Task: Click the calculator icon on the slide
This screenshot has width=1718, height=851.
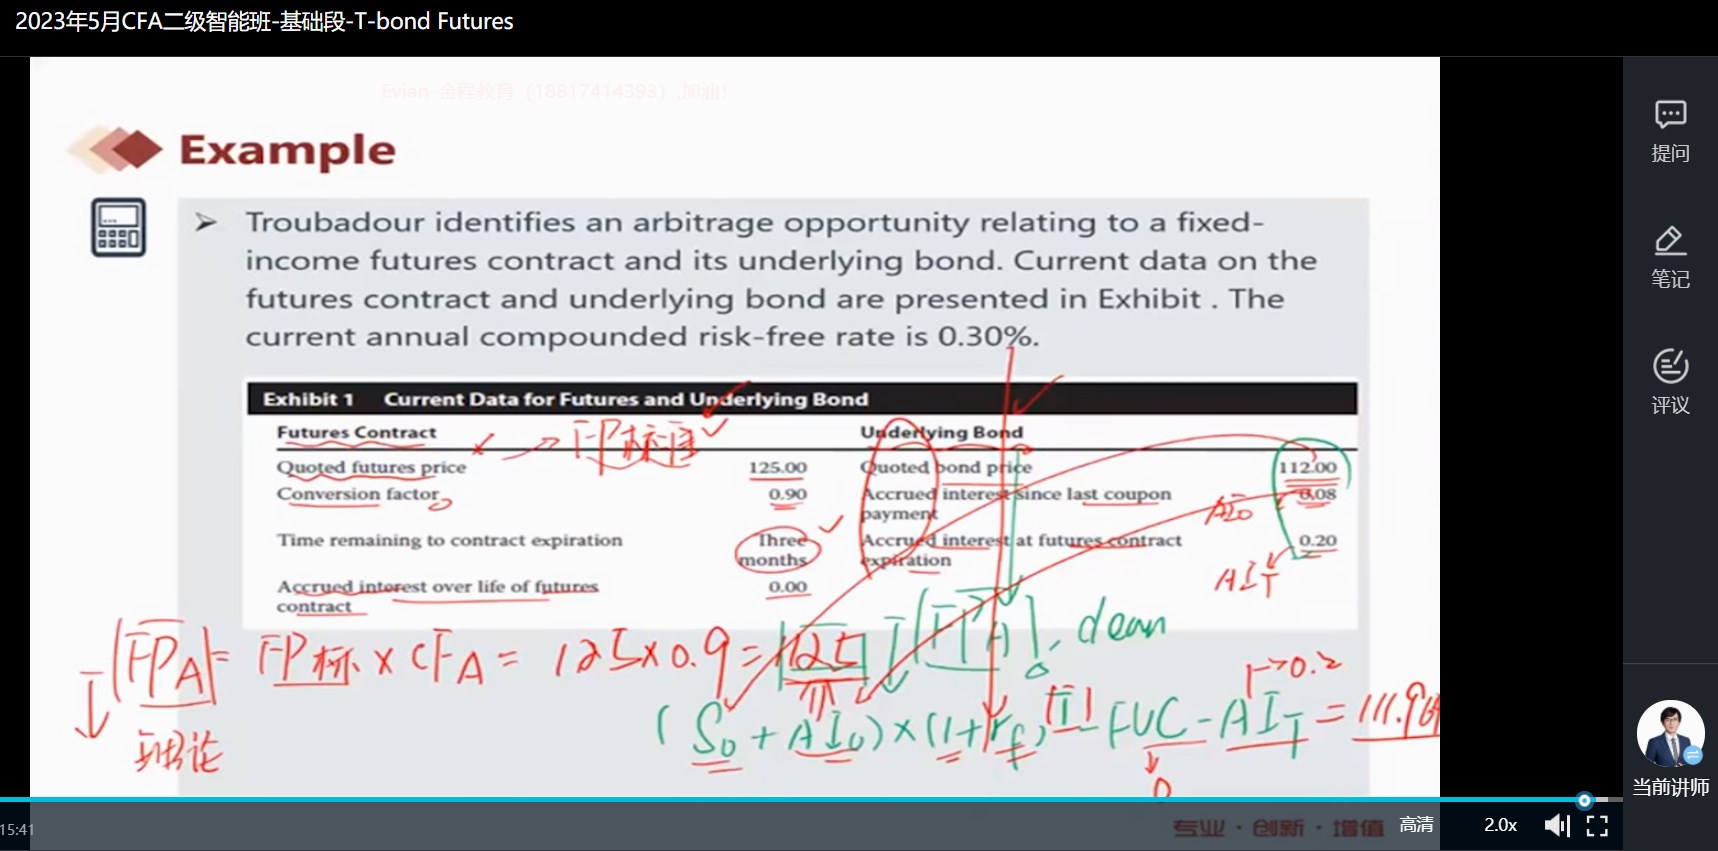Action: [x=118, y=227]
